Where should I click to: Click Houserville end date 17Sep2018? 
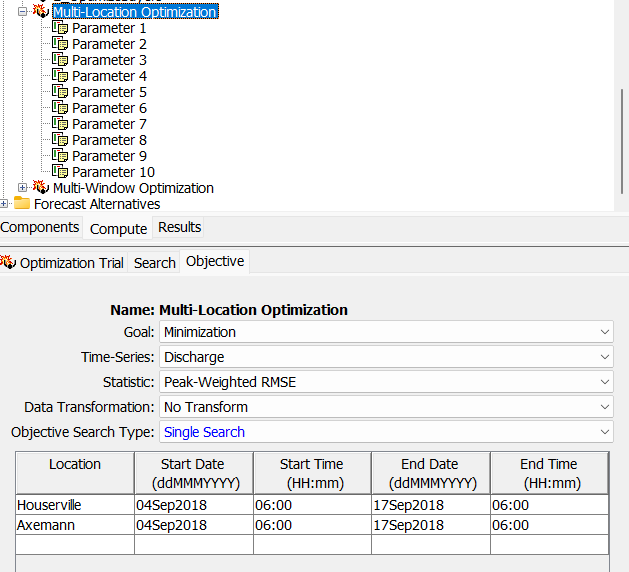tap(431, 505)
